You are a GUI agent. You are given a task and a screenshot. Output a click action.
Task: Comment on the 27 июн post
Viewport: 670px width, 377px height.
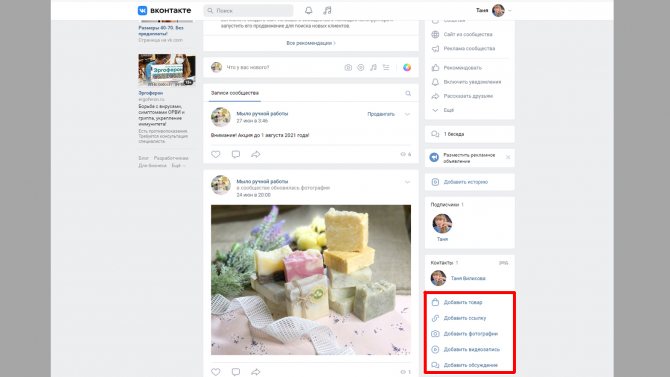tap(236, 154)
